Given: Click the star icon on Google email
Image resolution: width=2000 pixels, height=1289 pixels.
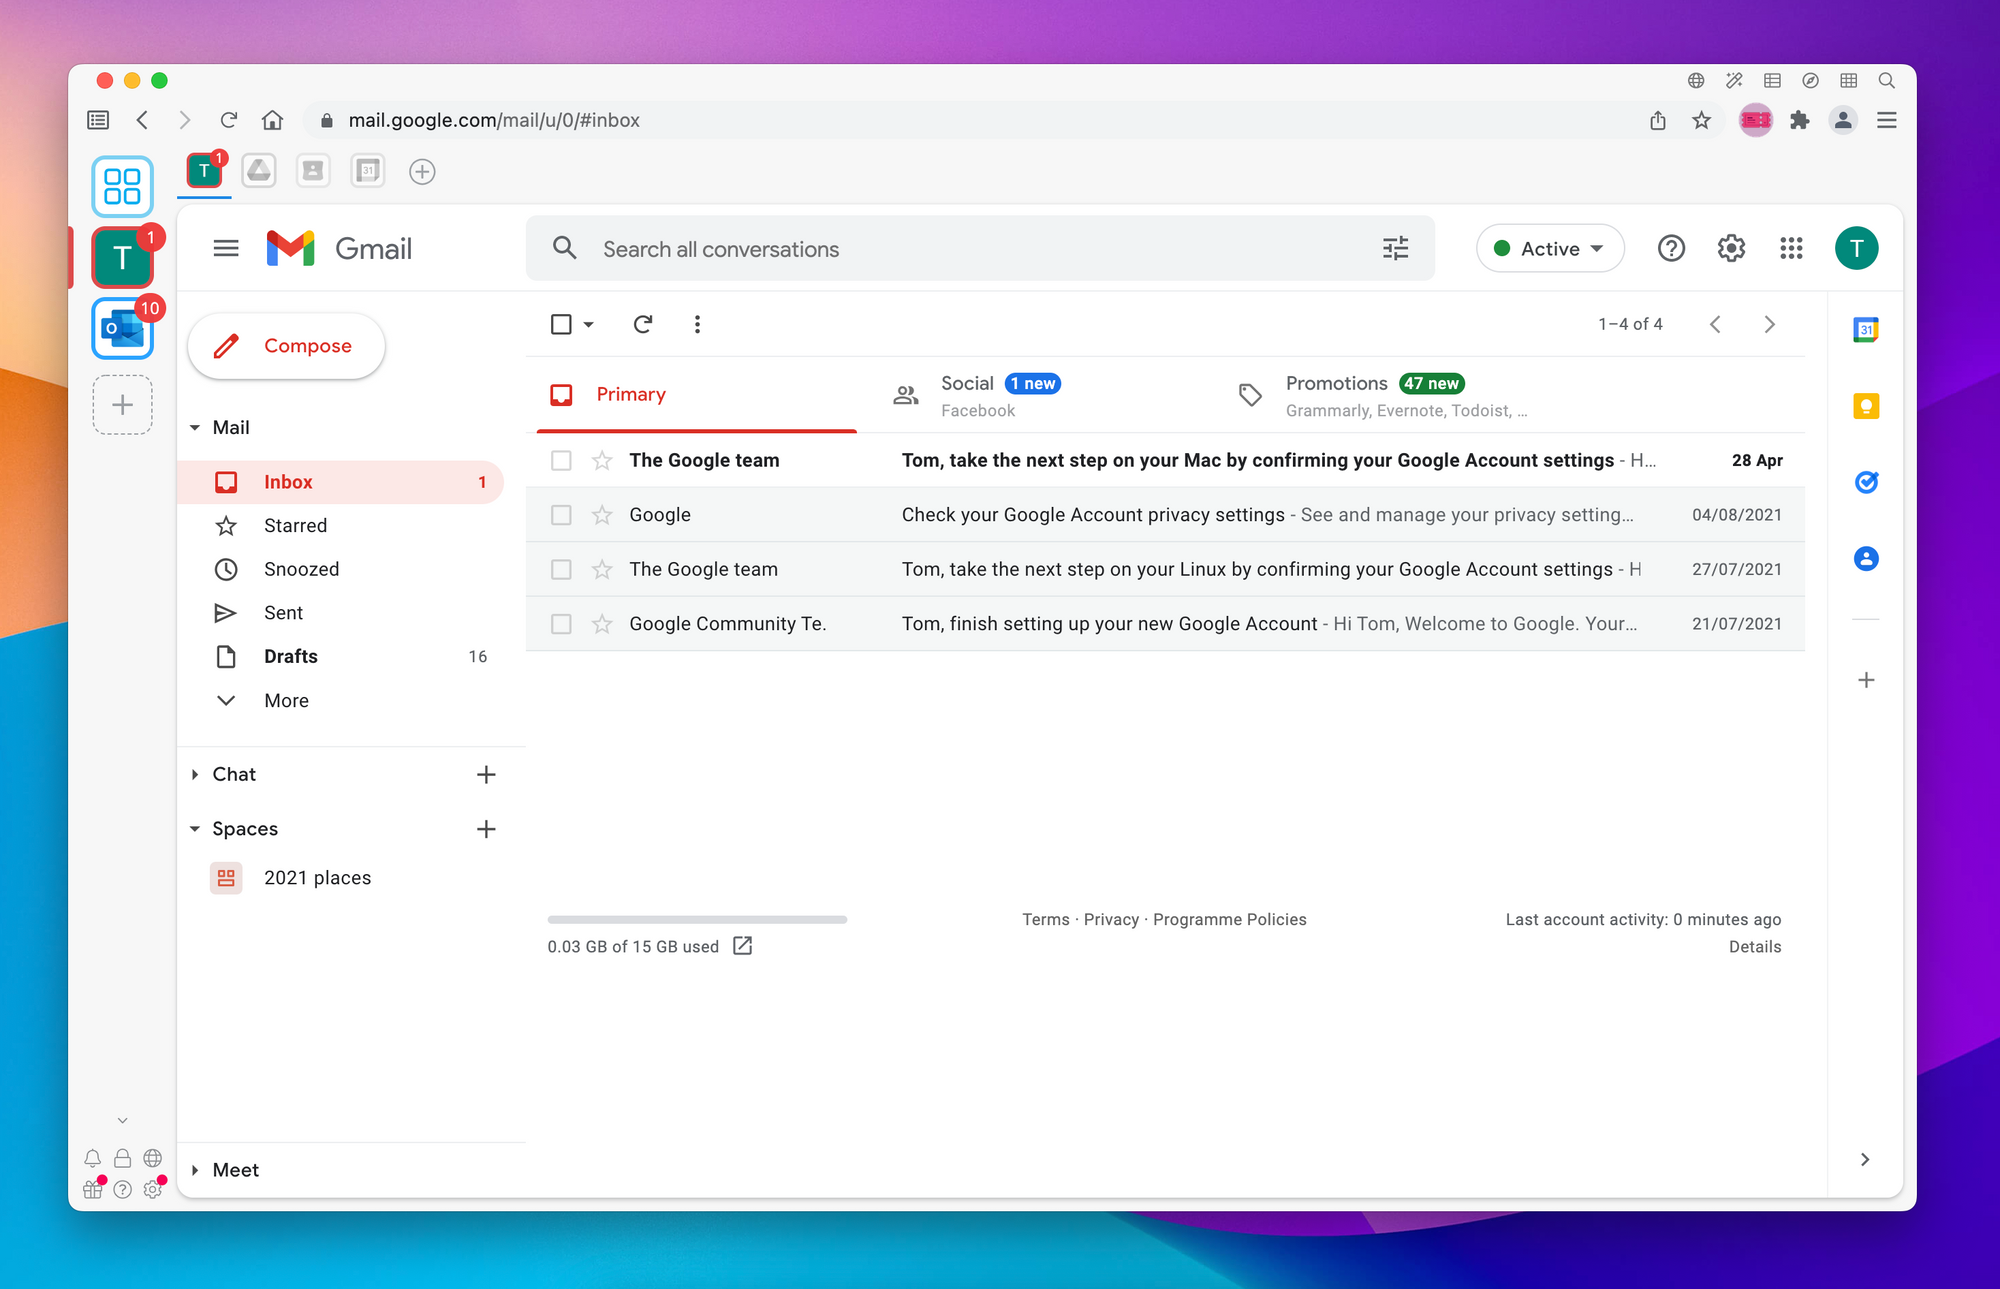Looking at the screenshot, I should tap(601, 515).
